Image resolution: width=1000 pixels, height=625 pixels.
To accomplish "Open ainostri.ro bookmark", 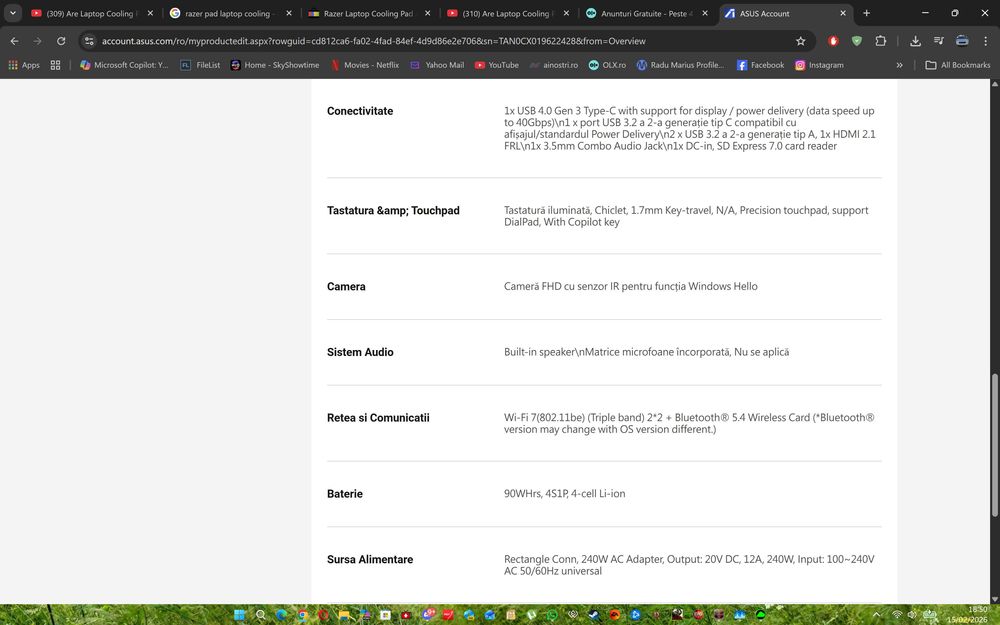I will click(554, 65).
